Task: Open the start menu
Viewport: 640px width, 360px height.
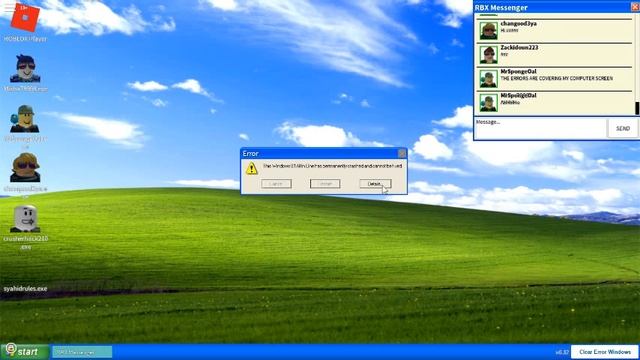Action: coord(24,351)
